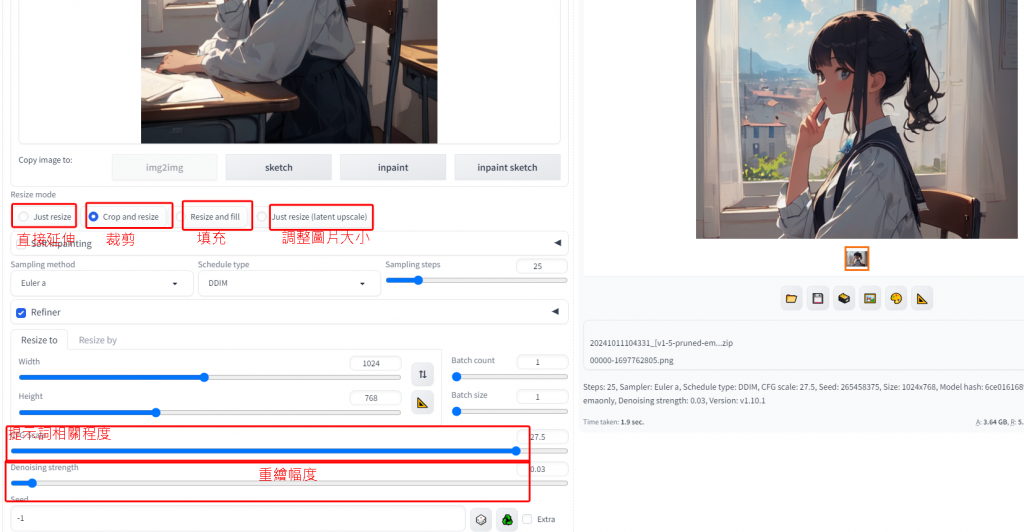
Task: Click the Height value field 768
Action: [x=375, y=398]
